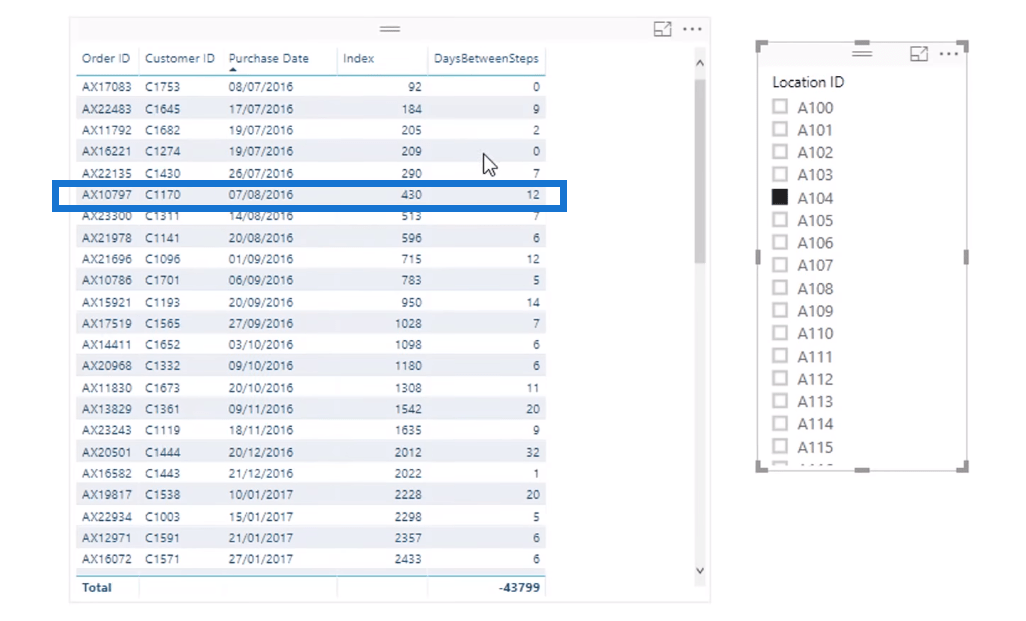The width and height of the screenshot is (1026, 621).
Task: Click the slicer's bottom-right corner handle
Action: (x=963, y=467)
